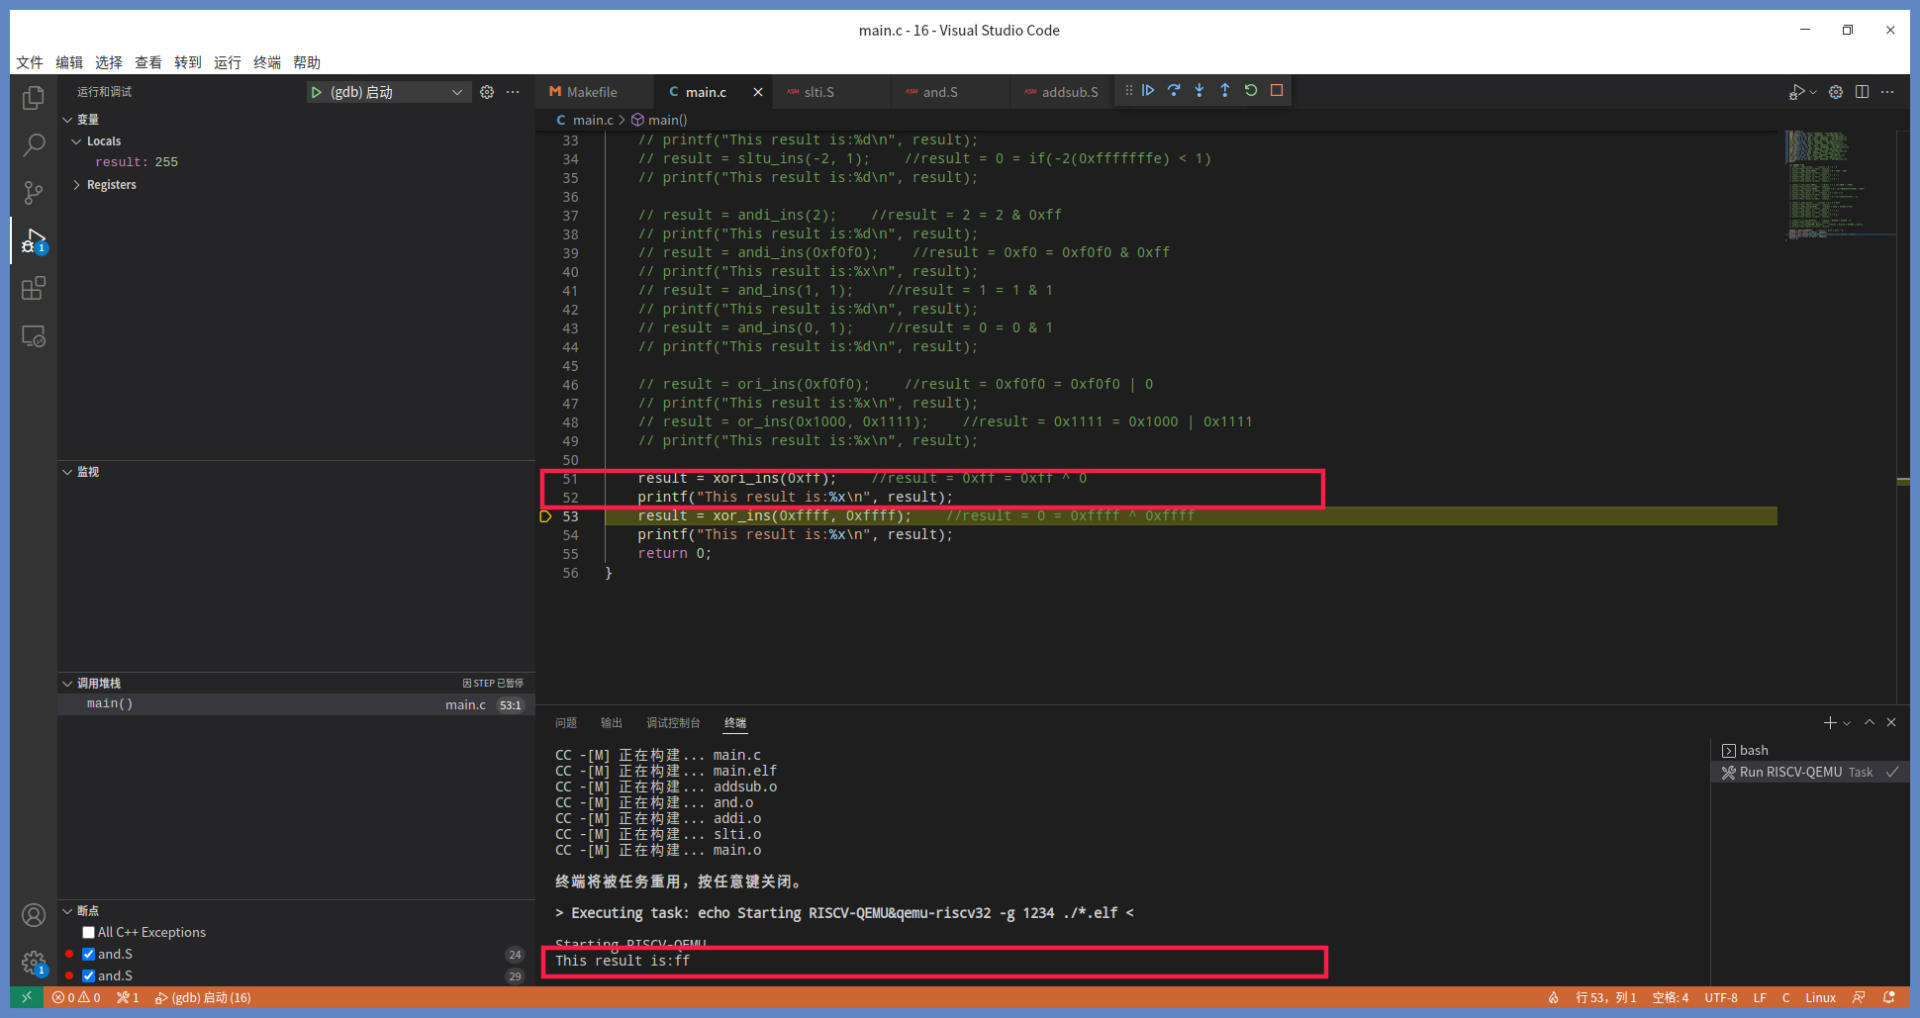Open the Extensions view icon
The image size is (1920, 1018).
coord(33,289)
